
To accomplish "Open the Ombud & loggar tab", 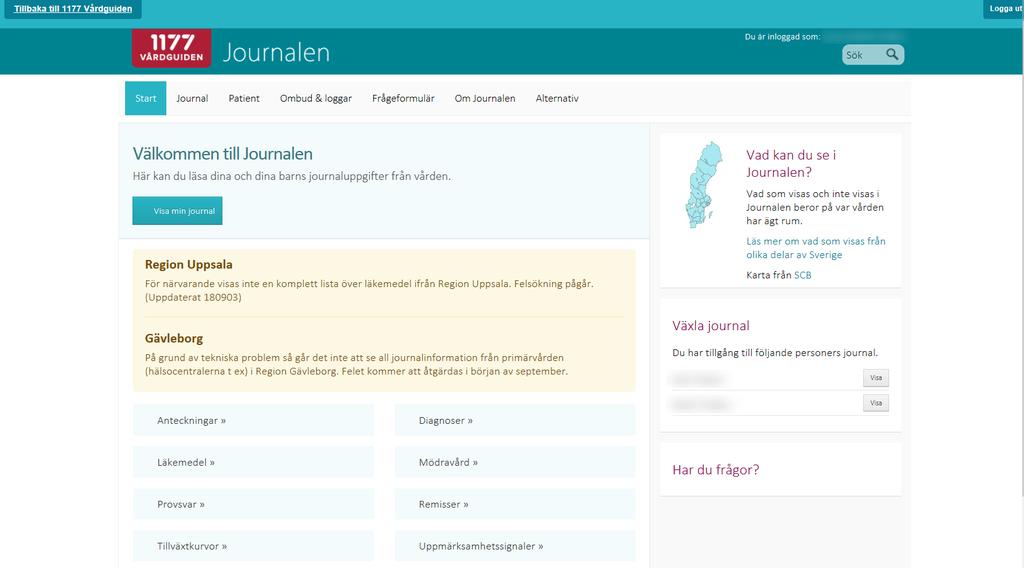I will pos(315,99).
